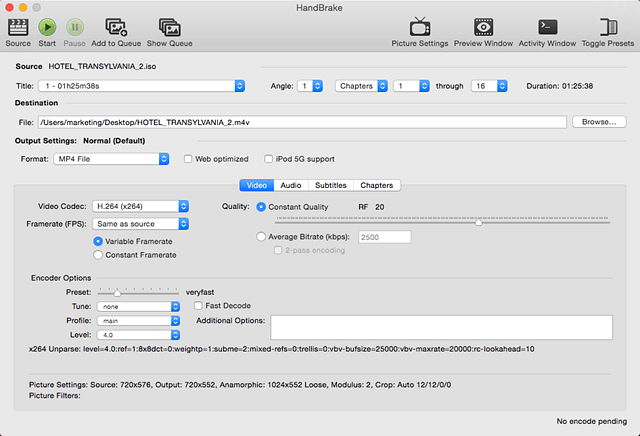
Task: Toggle the 2-pass encoding checkbox
Action: pyautogui.click(x=278, y=250)
